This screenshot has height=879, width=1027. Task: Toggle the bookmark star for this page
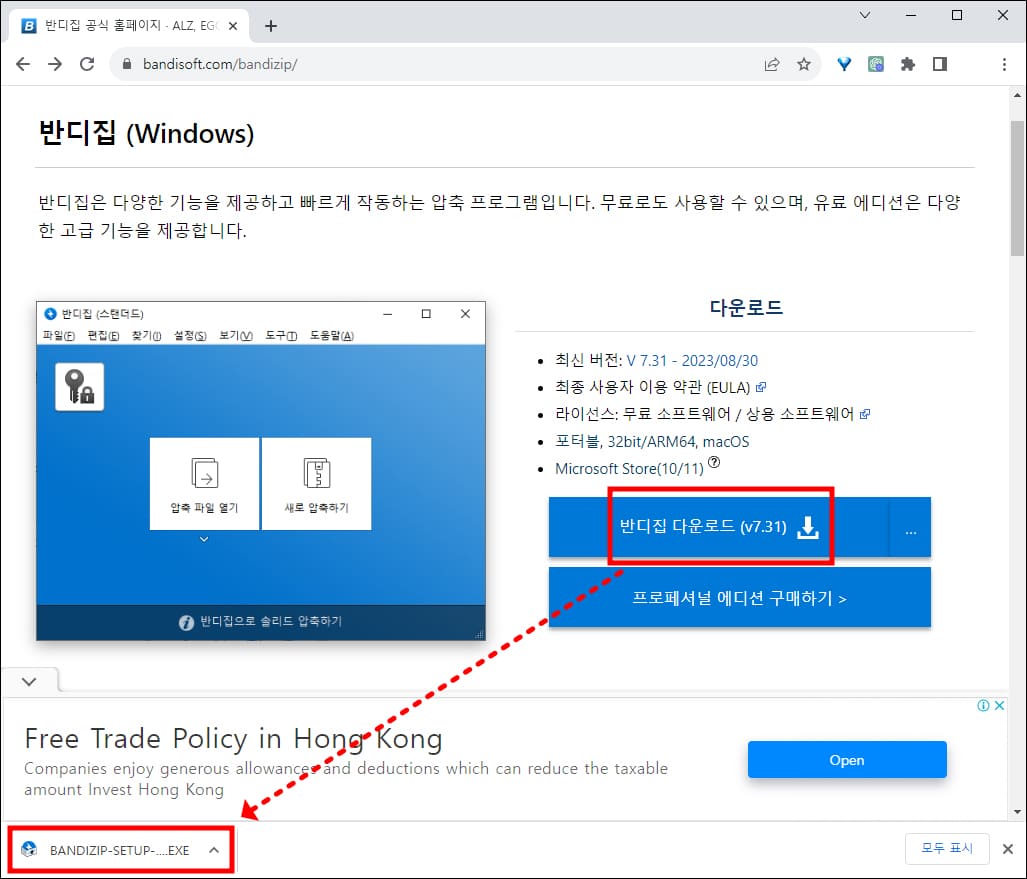coord(804,62)
